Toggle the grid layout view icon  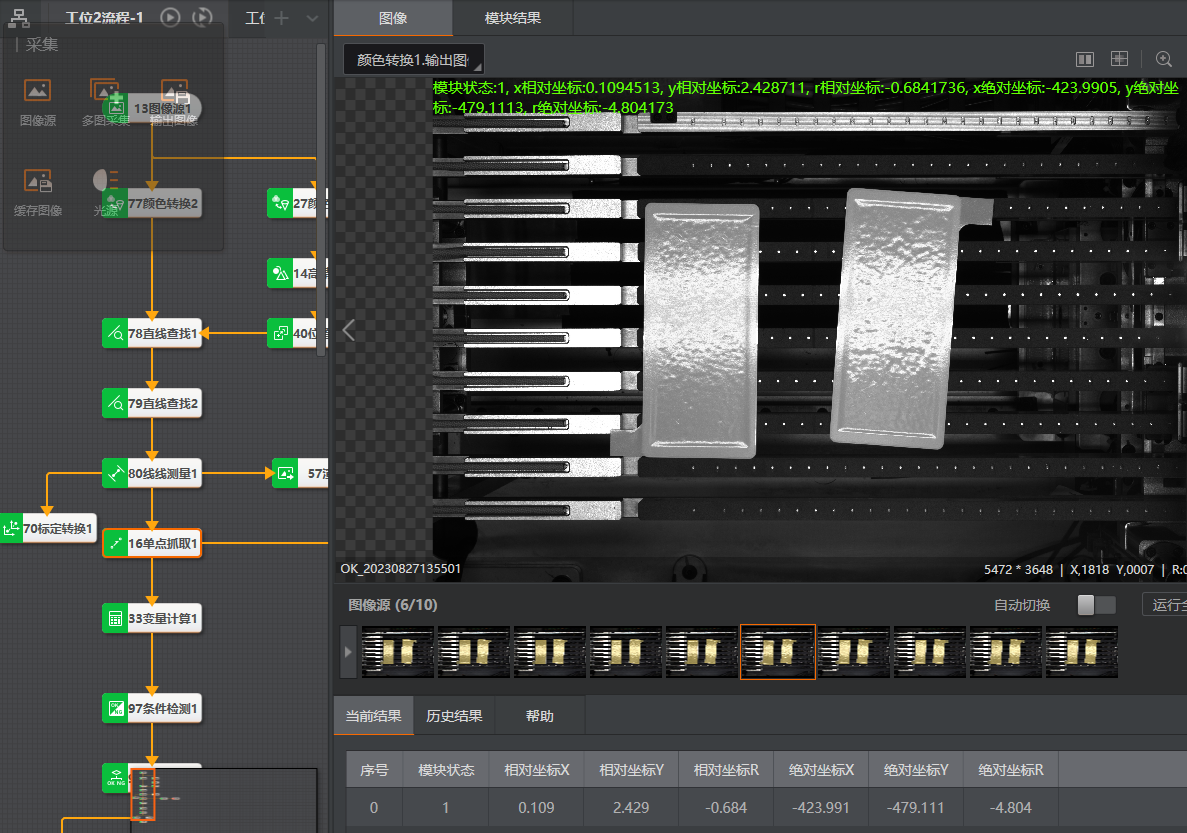(x=1119, y=59)
